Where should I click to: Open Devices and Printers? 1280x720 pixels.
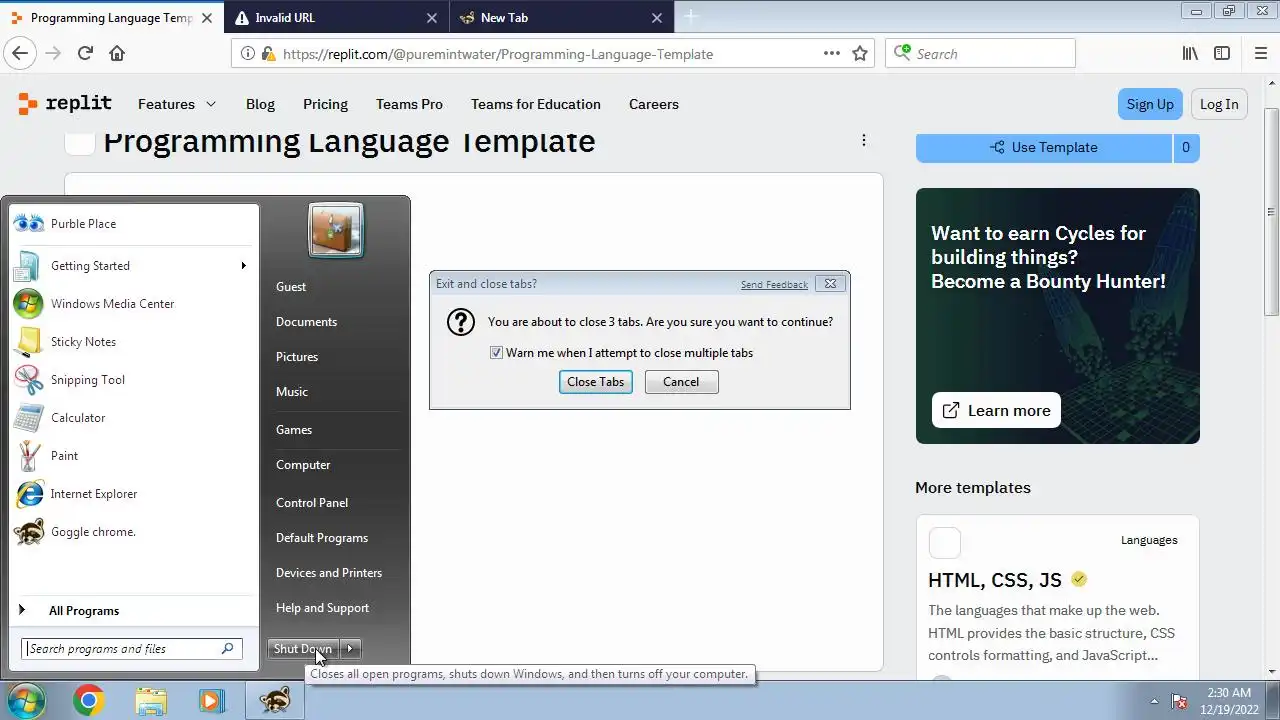329,573
